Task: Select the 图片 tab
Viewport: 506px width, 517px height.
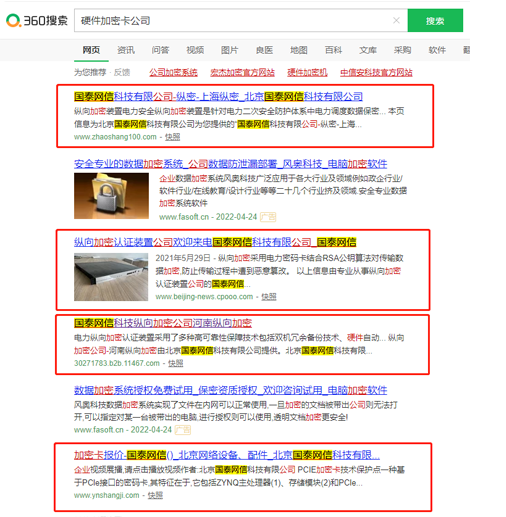Action: pyautogui.click(x=230, y=50)
